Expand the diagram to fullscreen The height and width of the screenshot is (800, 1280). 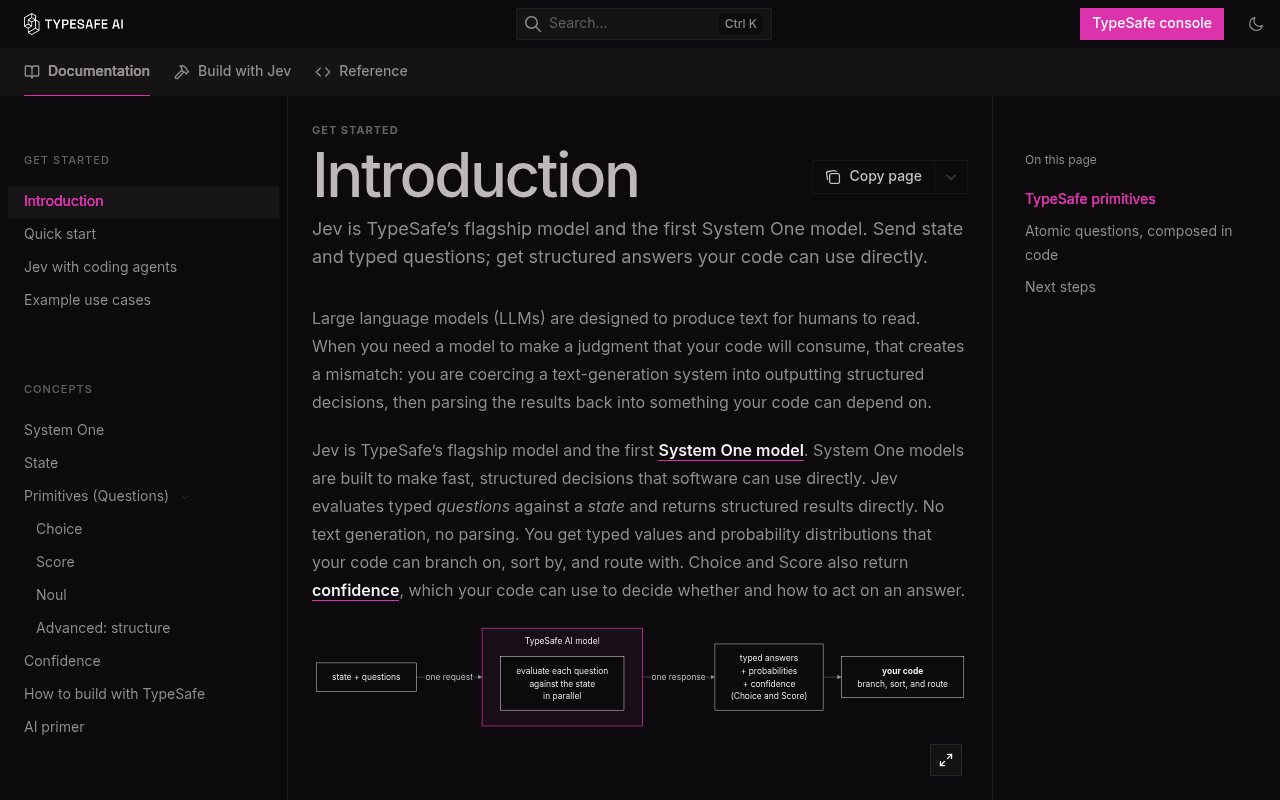(x=946, y=760)
